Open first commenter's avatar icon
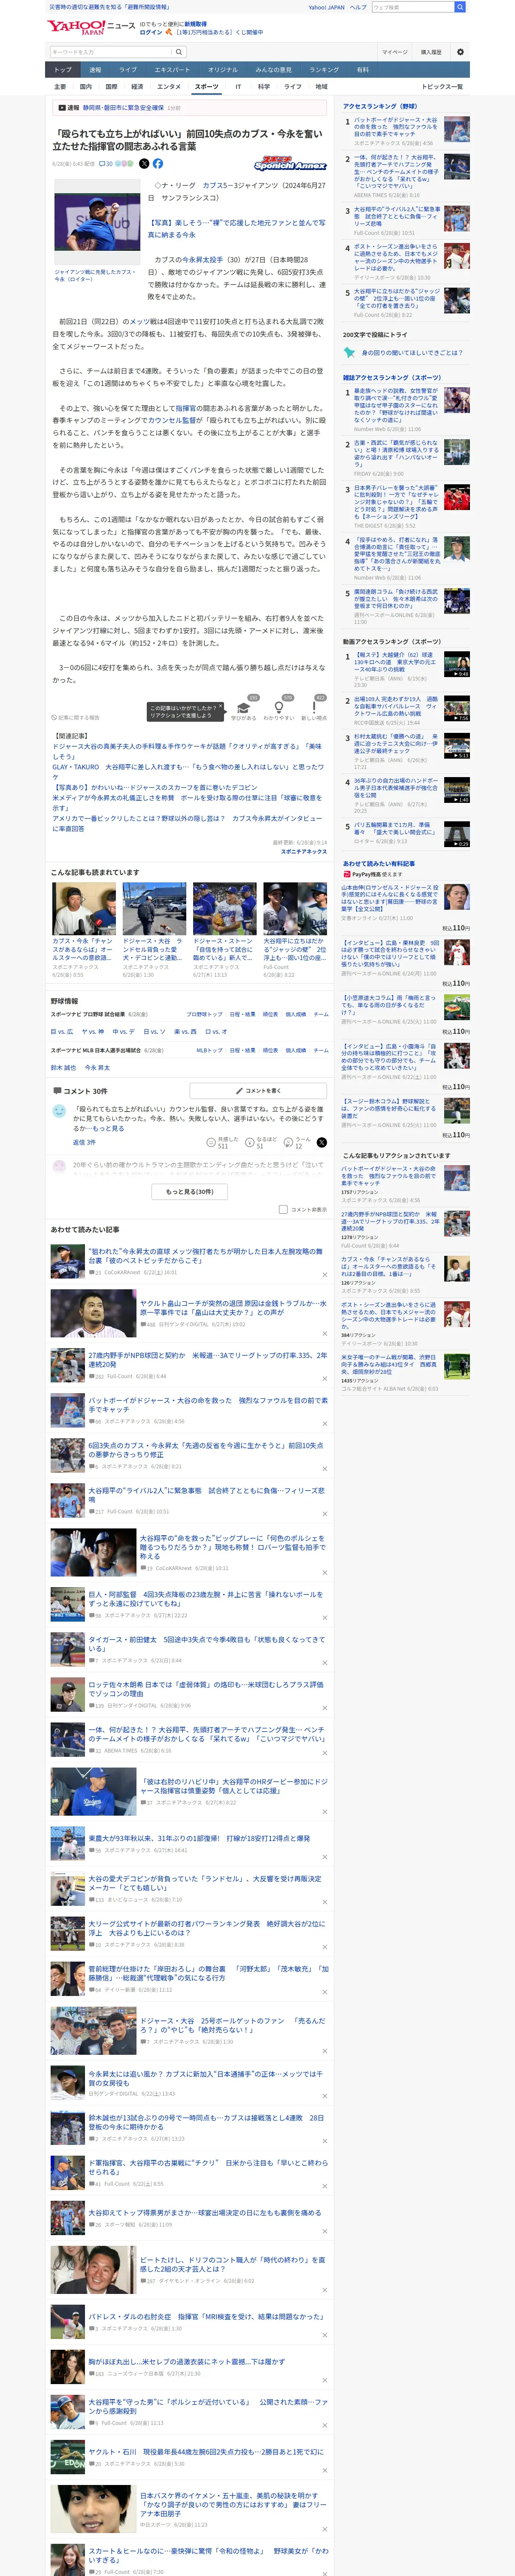The width and height of the screenshot is (515, 2576). [59, 1112]
